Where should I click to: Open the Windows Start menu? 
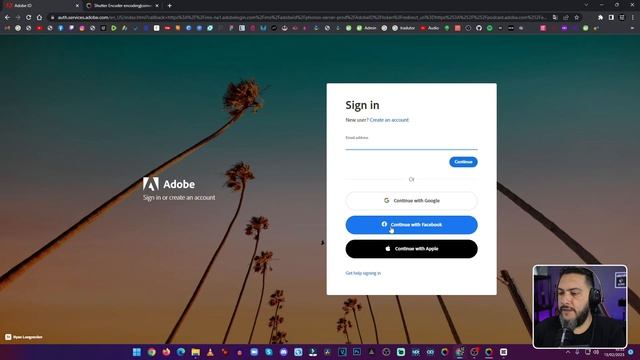click(137, 352)
